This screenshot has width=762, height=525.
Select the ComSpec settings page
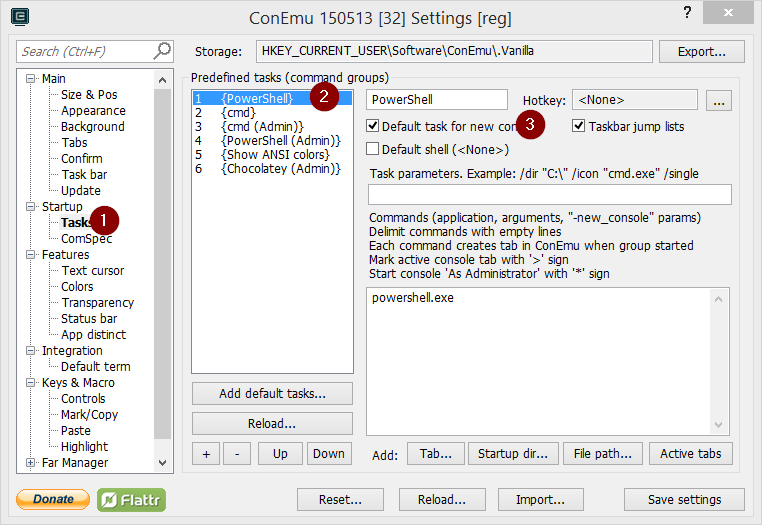click(87, 239)
